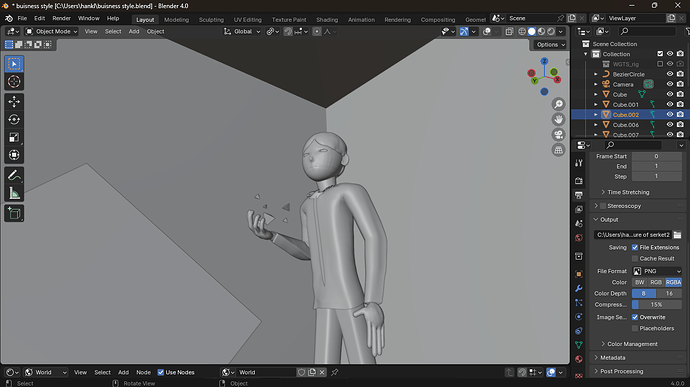
Task: Switch to rendered viewport shading
Action: click(x=551, y=32)
